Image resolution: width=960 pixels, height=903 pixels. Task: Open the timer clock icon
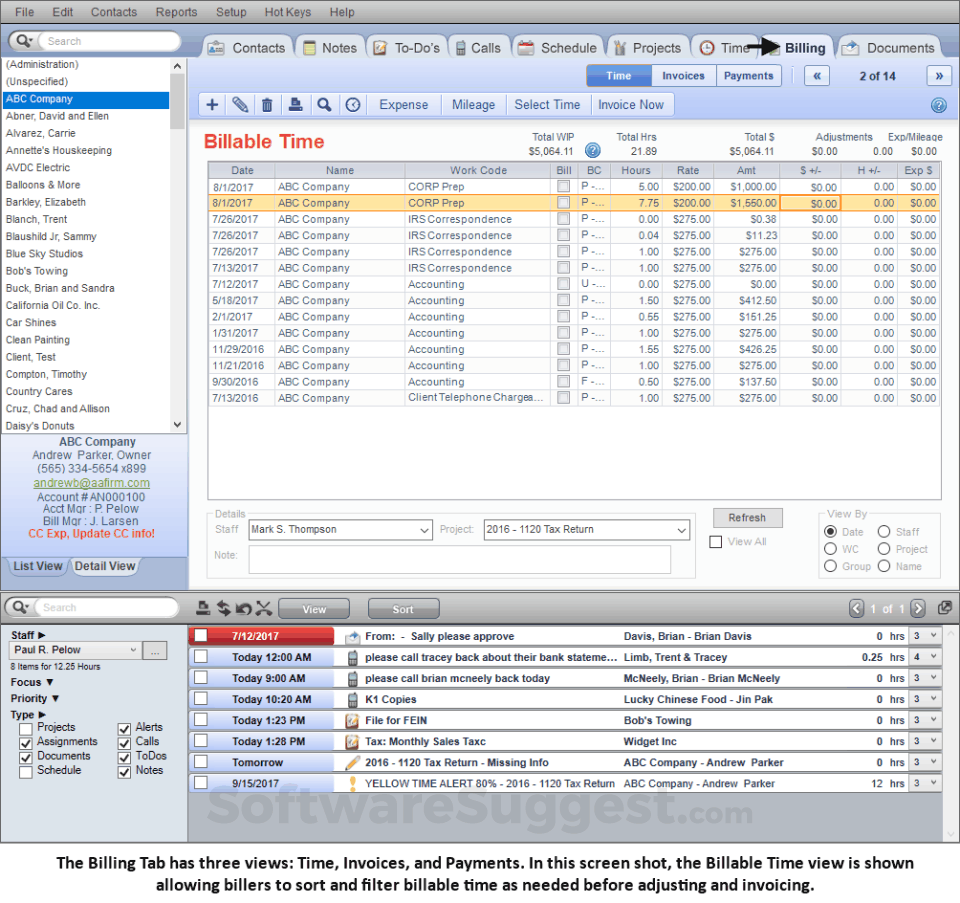pyautogui.click(x=352, y=104)
